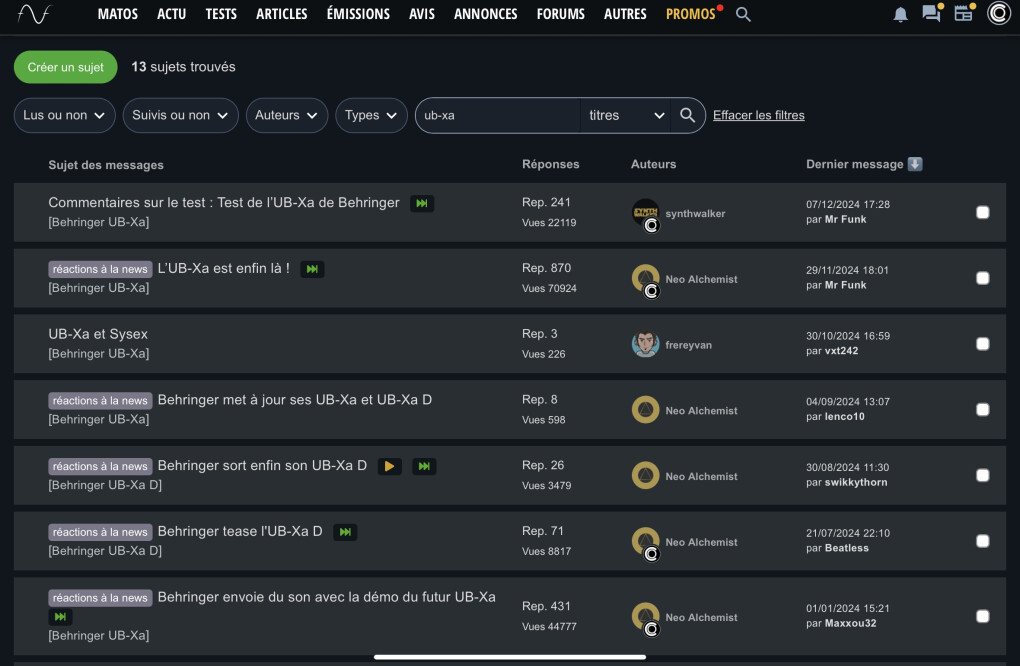
Task: Jump to last page of Commentaires sur le test
Action: [422, 204]
